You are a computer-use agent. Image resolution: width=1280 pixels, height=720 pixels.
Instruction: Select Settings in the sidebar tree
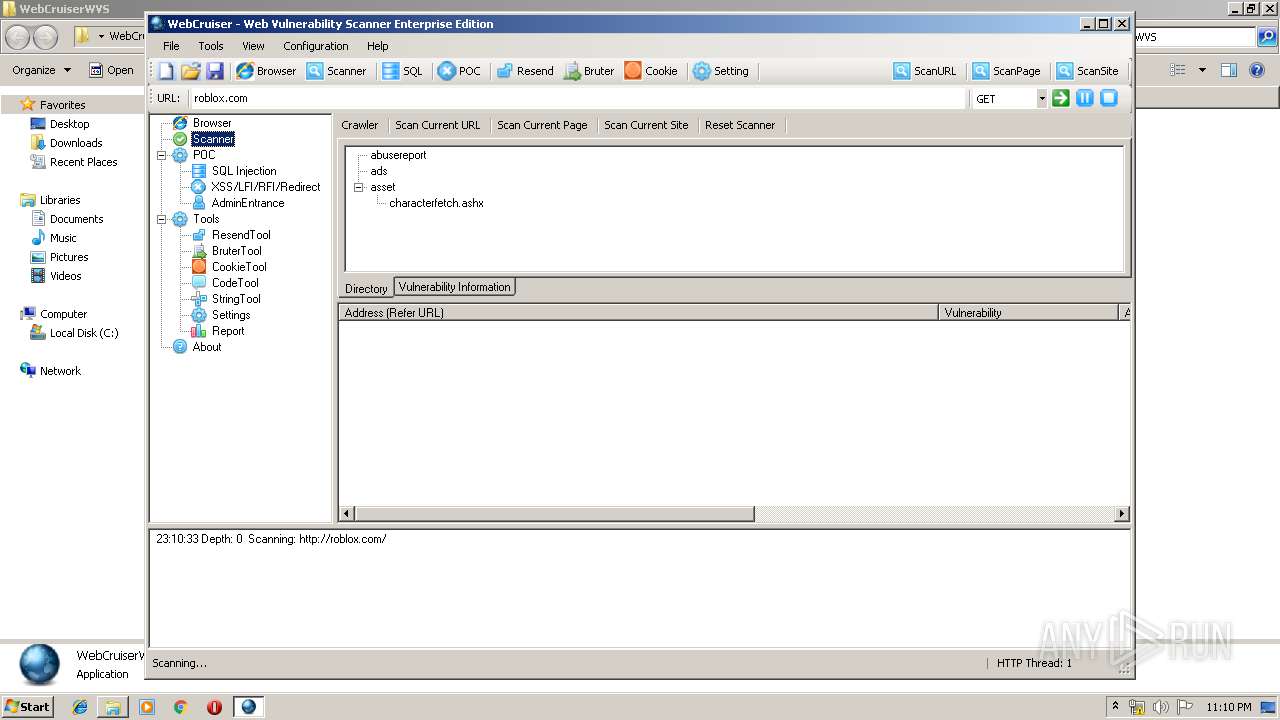[231, 315]
